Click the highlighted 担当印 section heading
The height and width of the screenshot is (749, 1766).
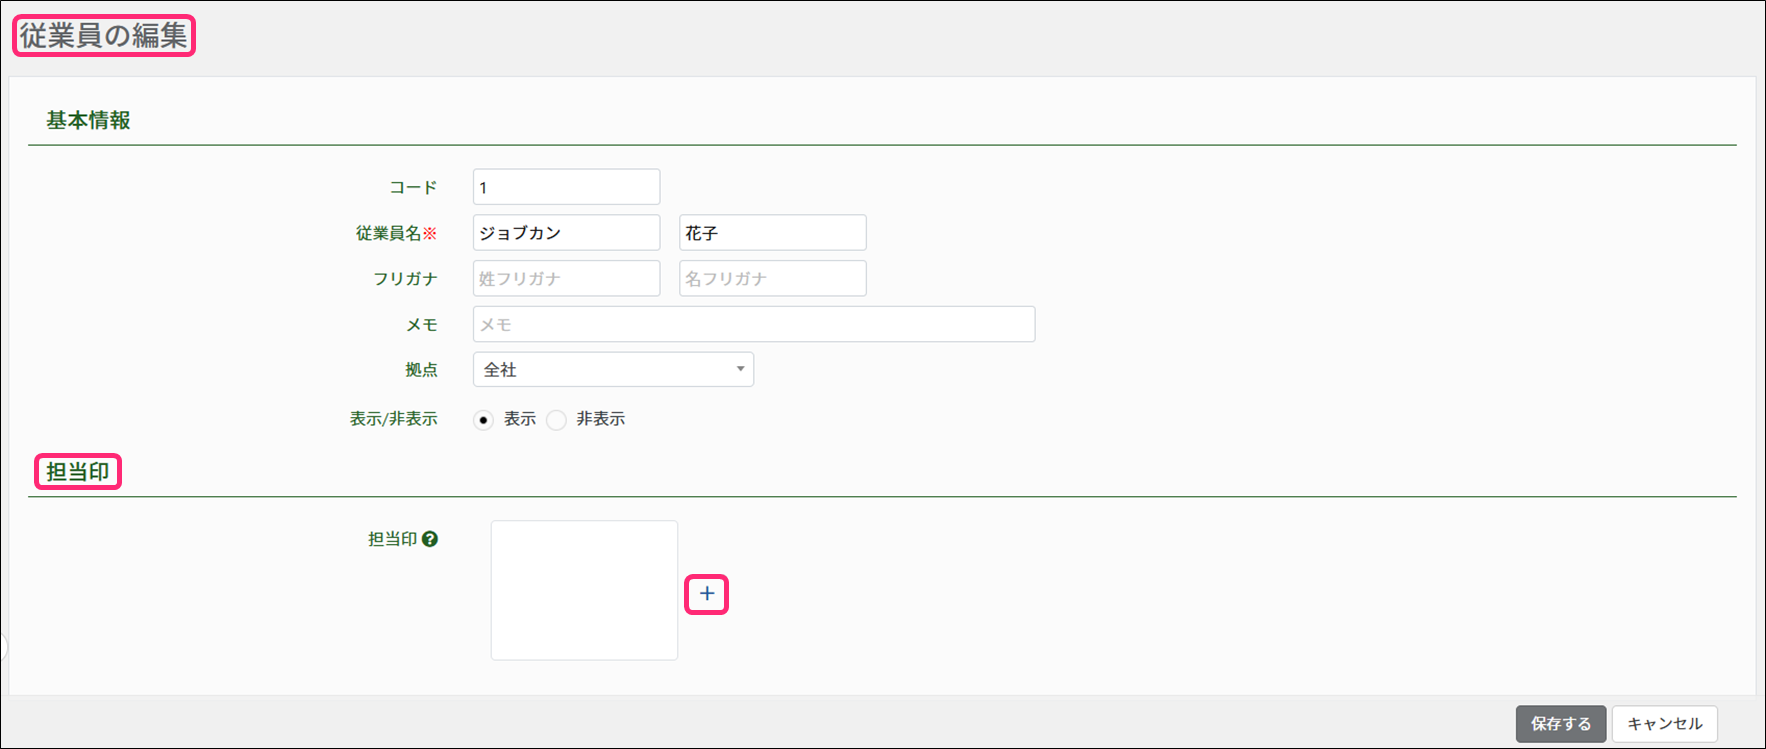(78, 472)
